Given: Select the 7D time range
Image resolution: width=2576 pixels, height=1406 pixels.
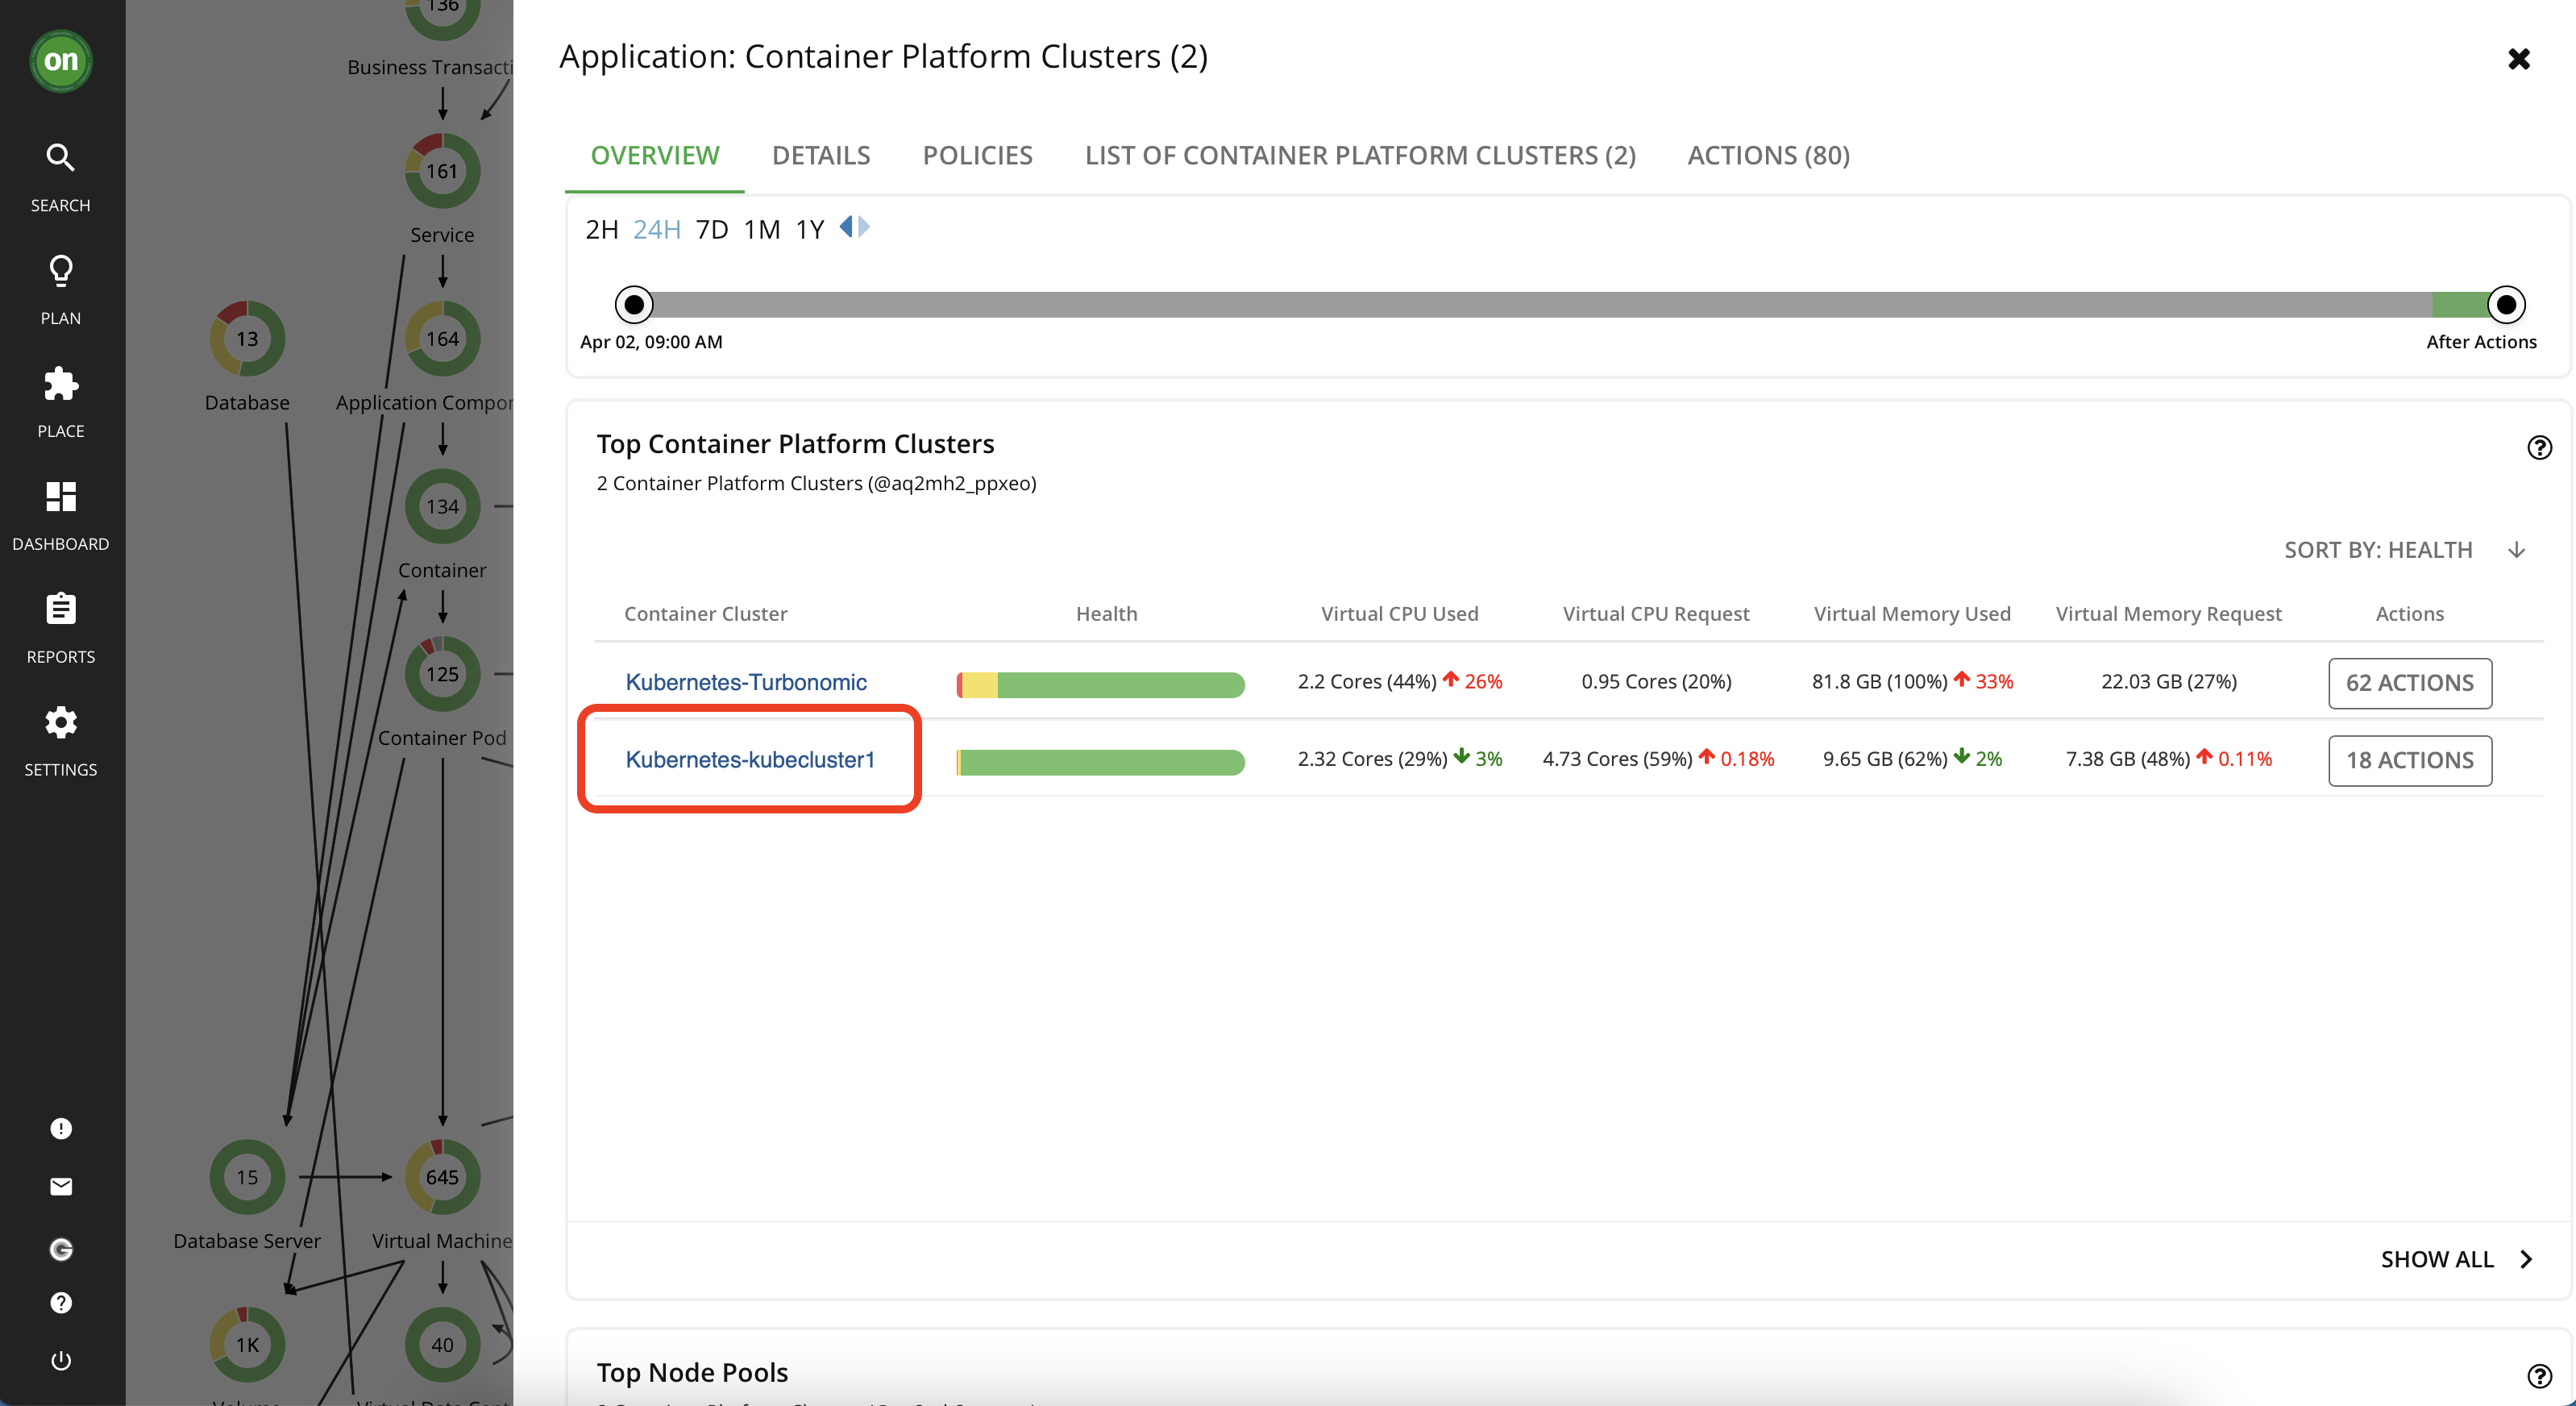Looking at the screenshot, I should point(712,229).
